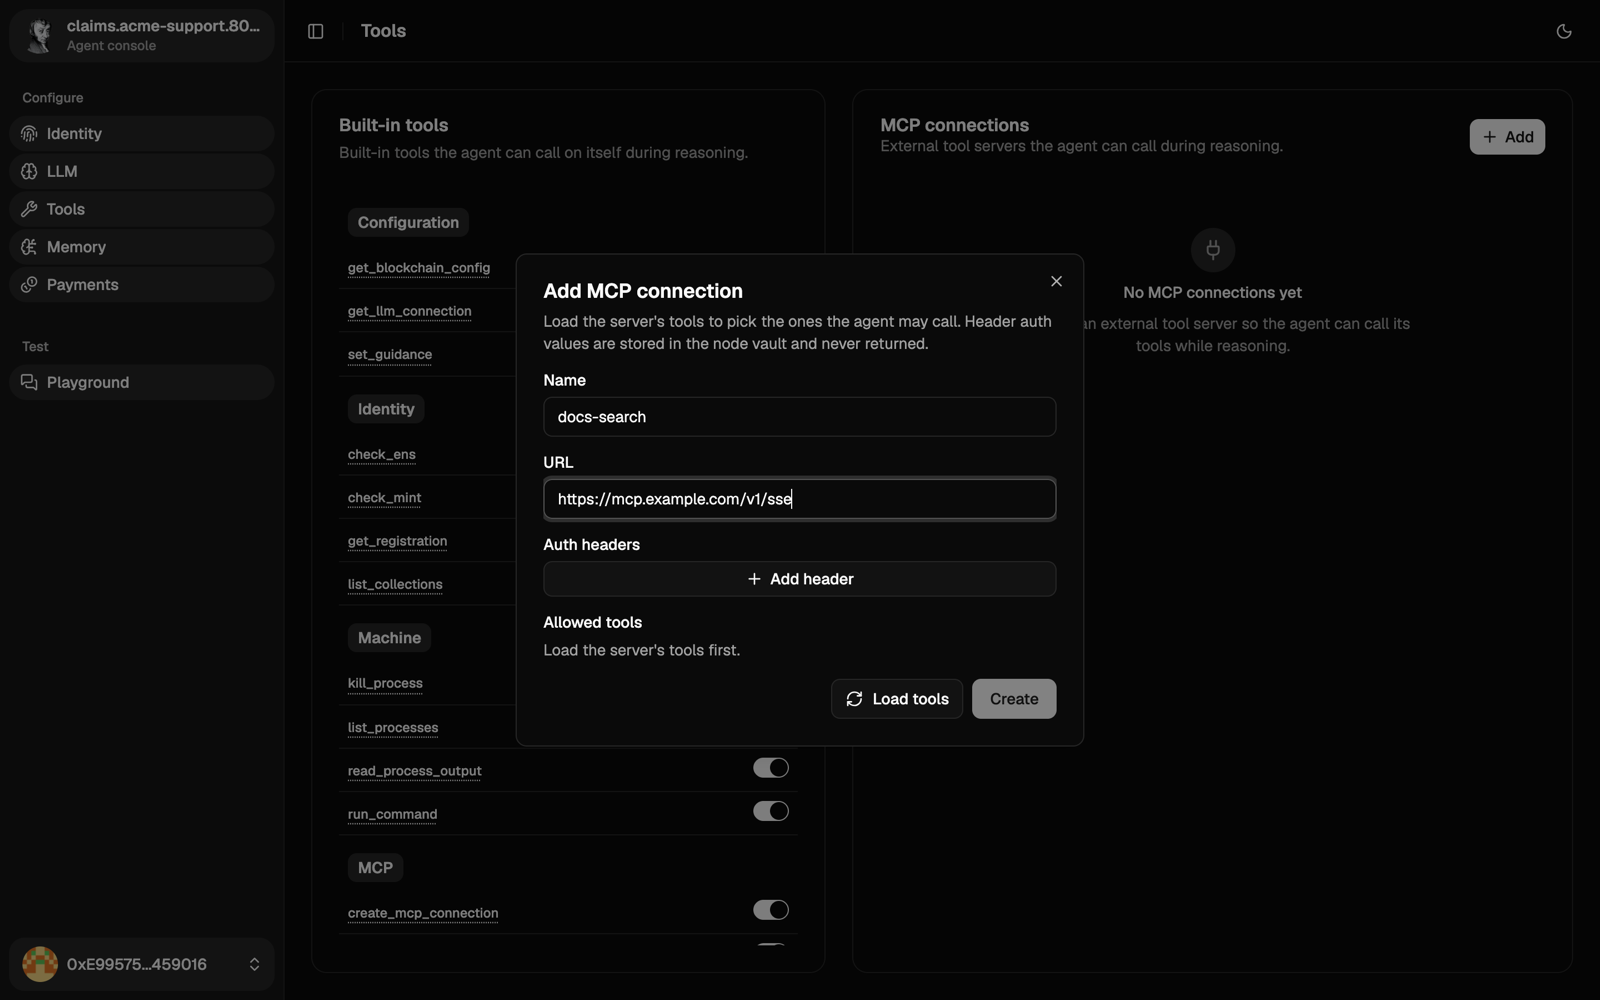Click the check_ens tool name
The image size is (1600, 1000).
pos(382,455)
